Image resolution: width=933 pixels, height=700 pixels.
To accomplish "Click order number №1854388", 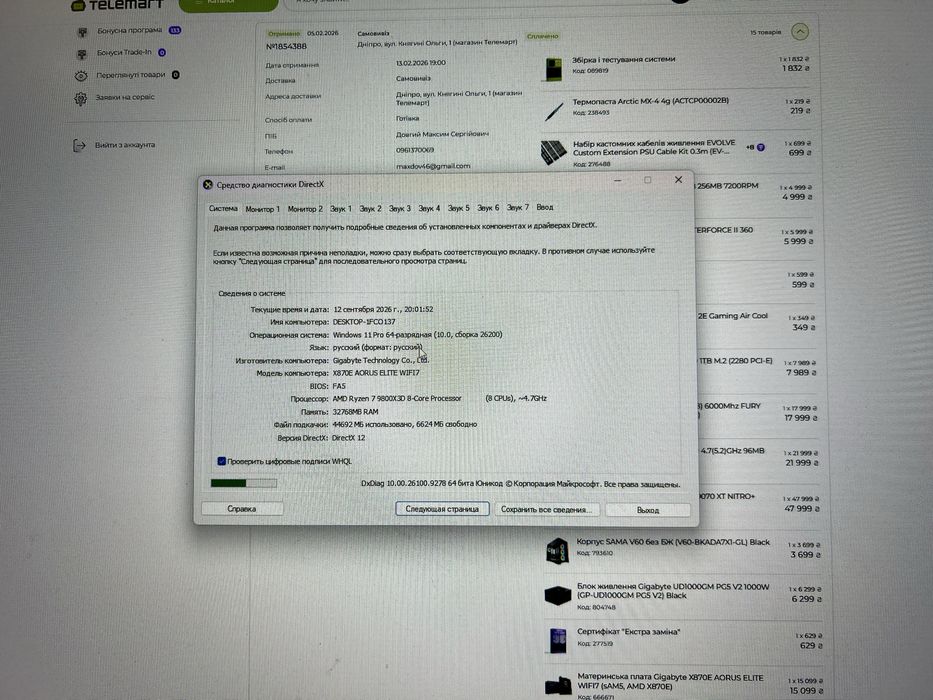I will pyautogui.click(x=286, y=46).
